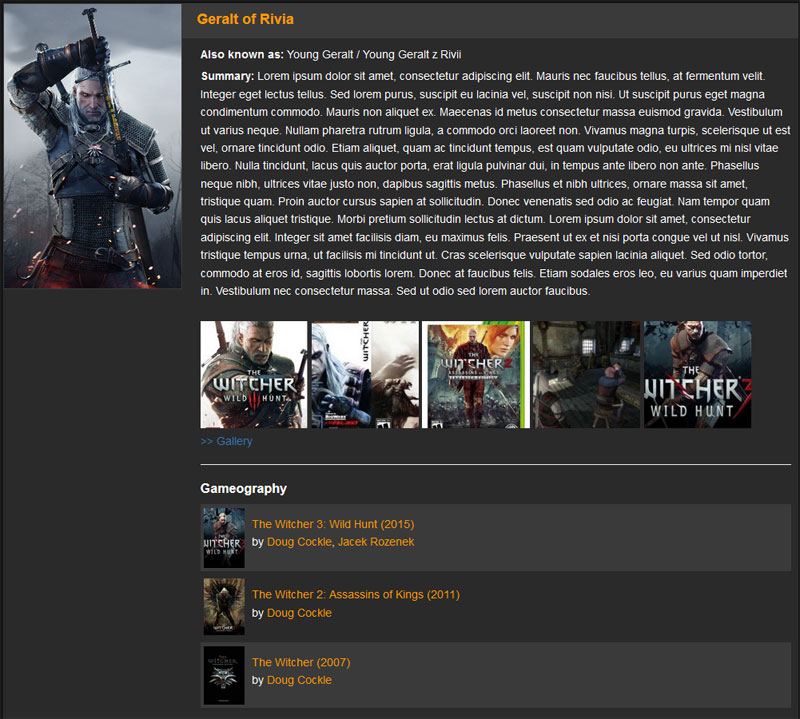Open The Witcher 2: Assassins of Kings link
800x719 pixels.
[356, 594]
